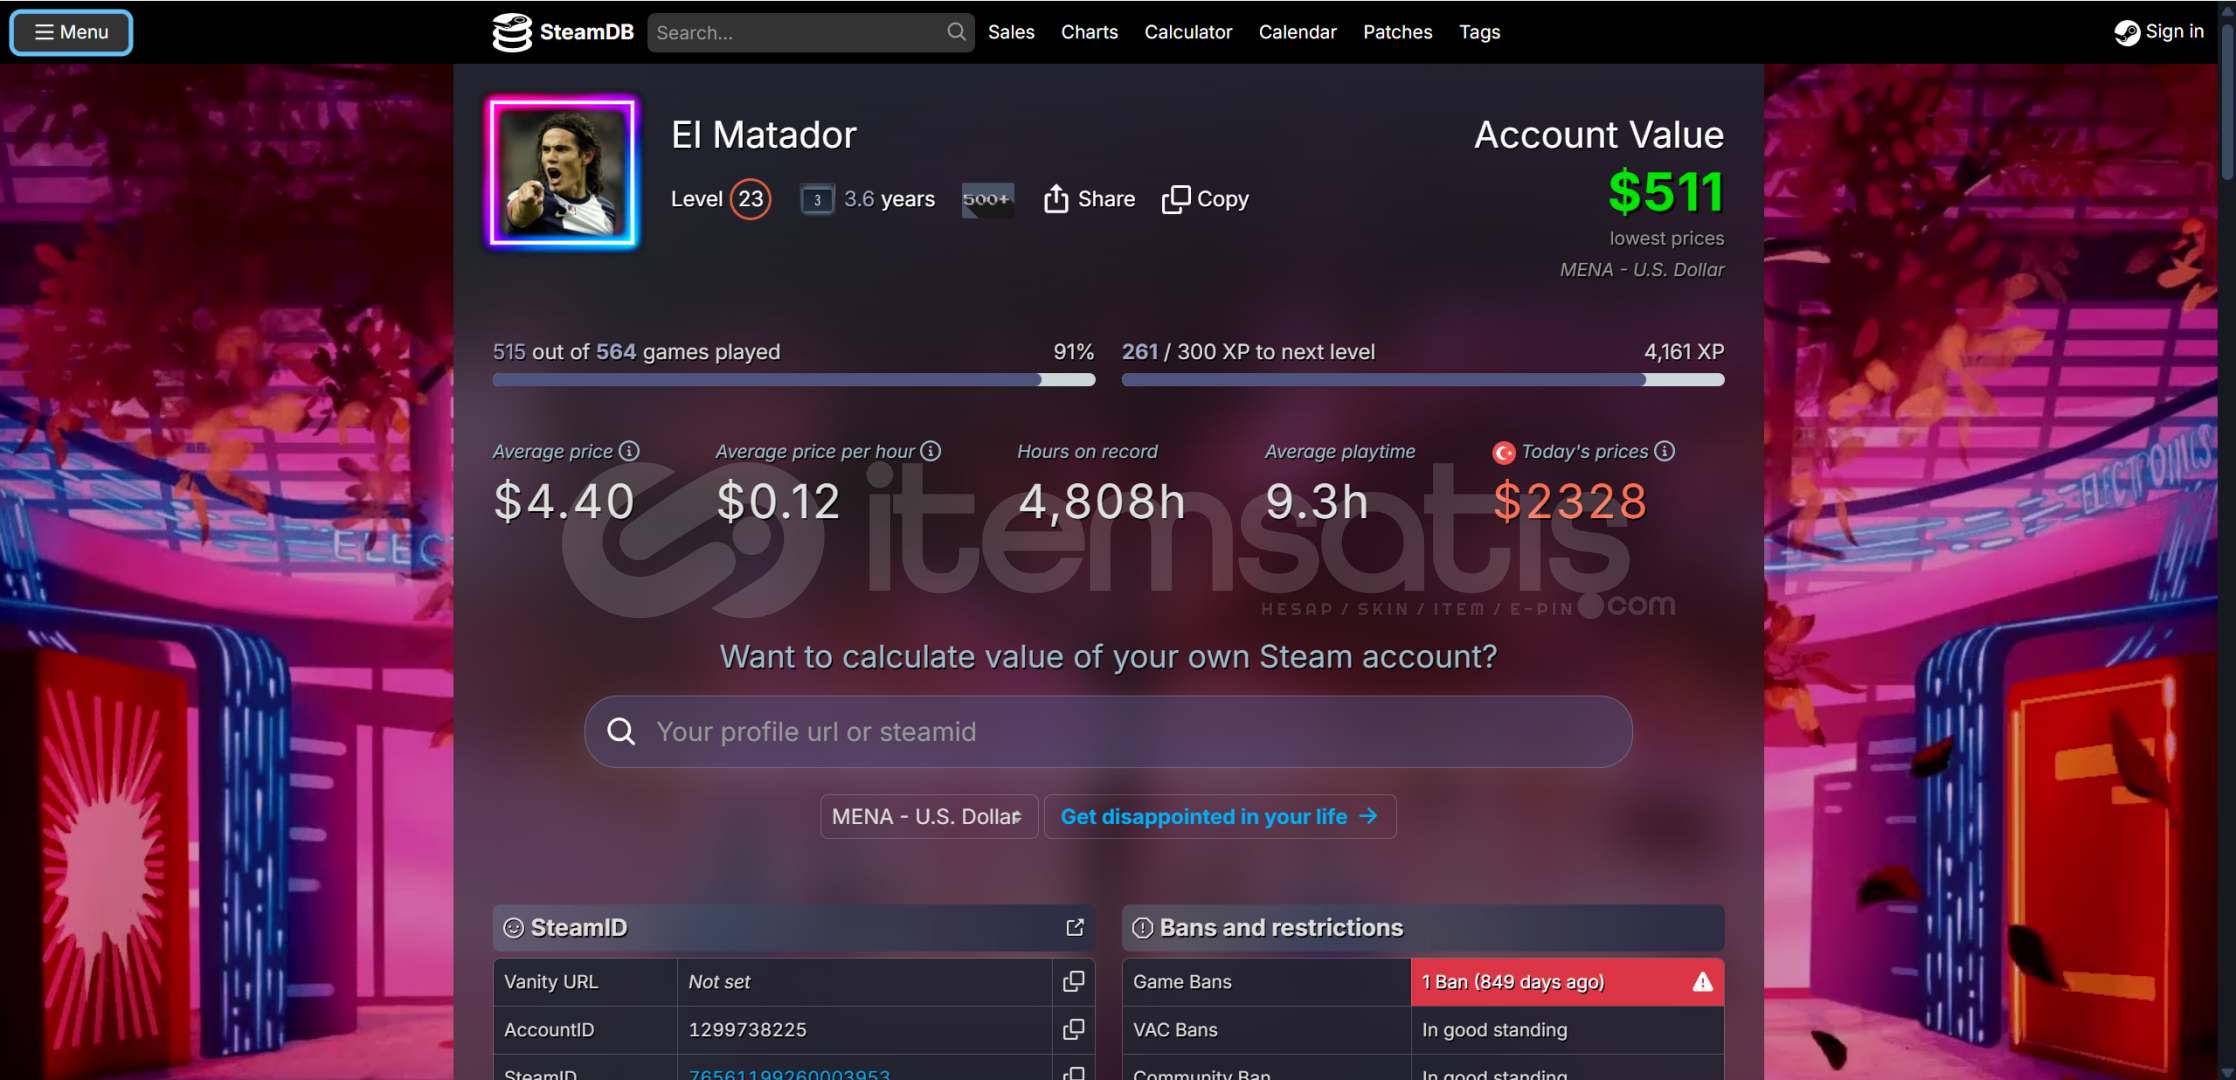Click the games played progress bar
2236x1080 pixels.
(793, 380)
